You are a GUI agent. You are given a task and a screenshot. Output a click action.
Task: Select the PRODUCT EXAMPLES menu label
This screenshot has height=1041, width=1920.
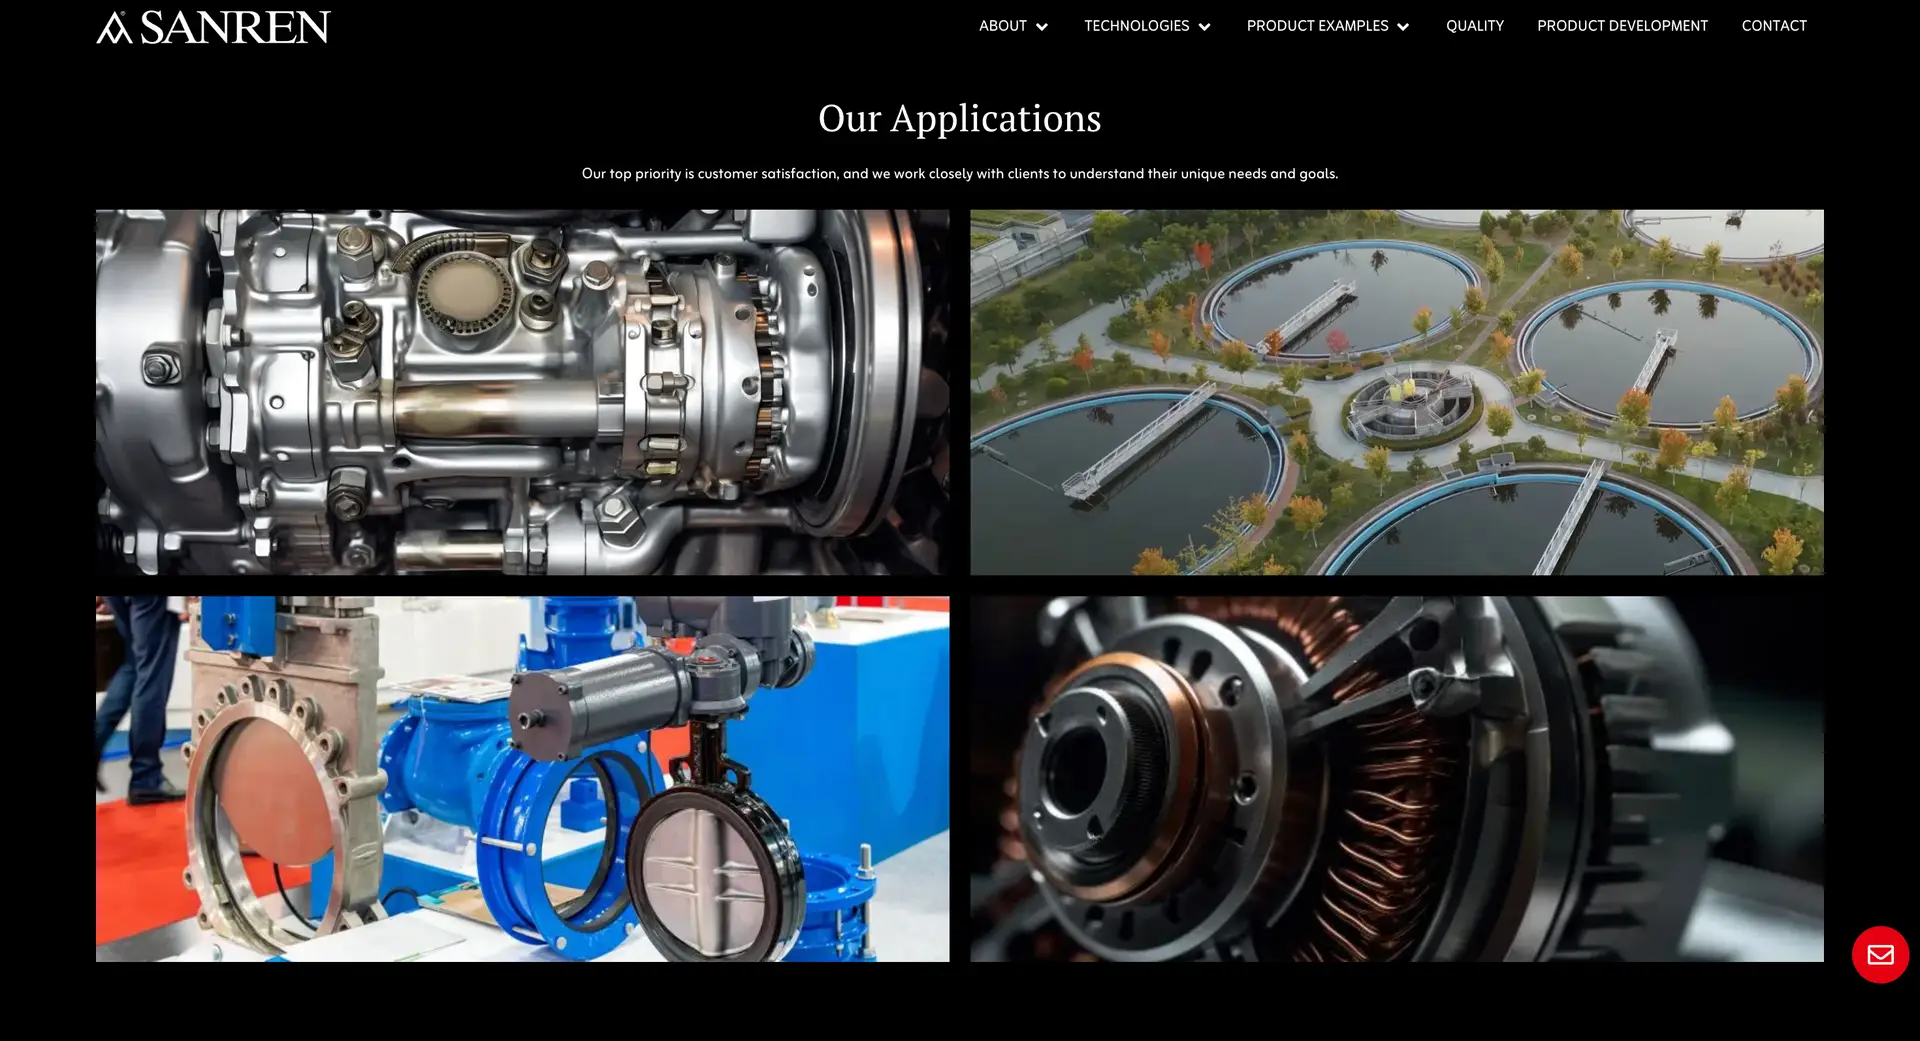tap(1317, 26)
